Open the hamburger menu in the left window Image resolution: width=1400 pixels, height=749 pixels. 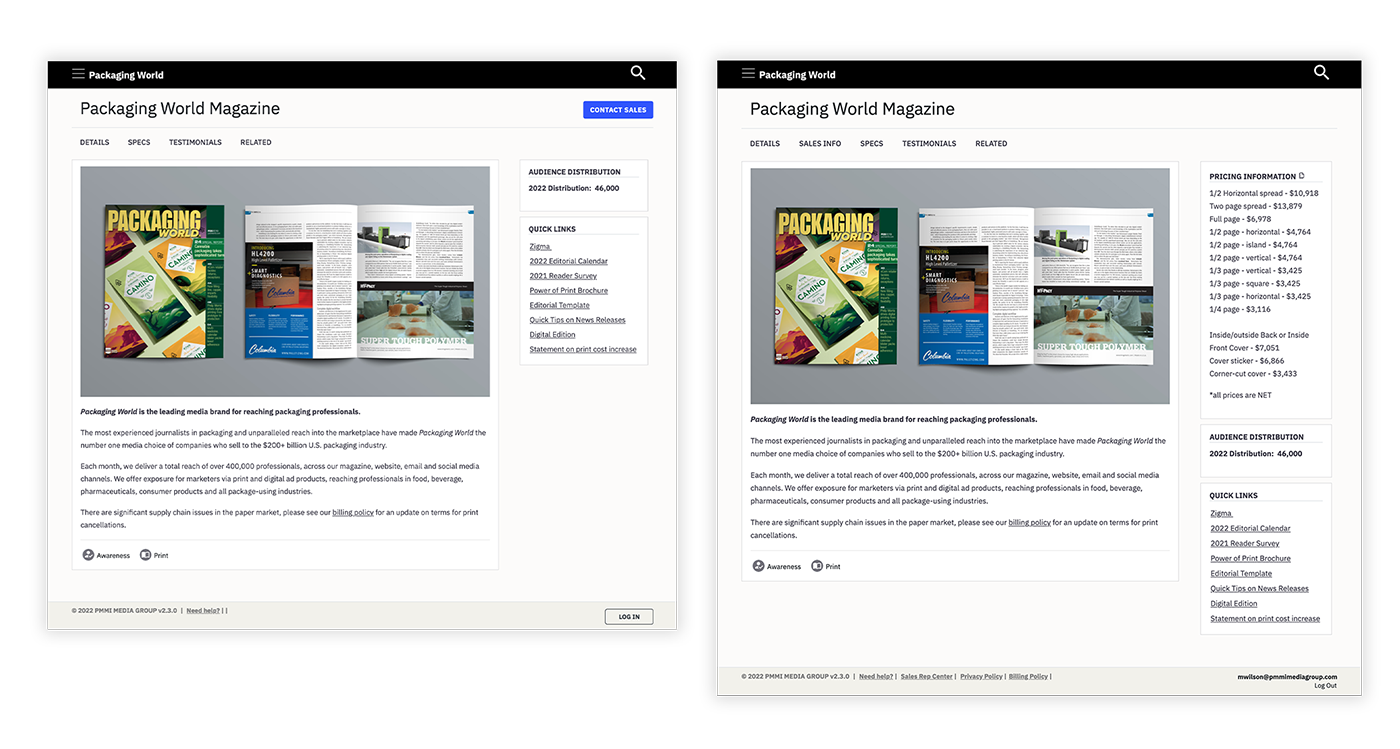click(x=78, y=74)
